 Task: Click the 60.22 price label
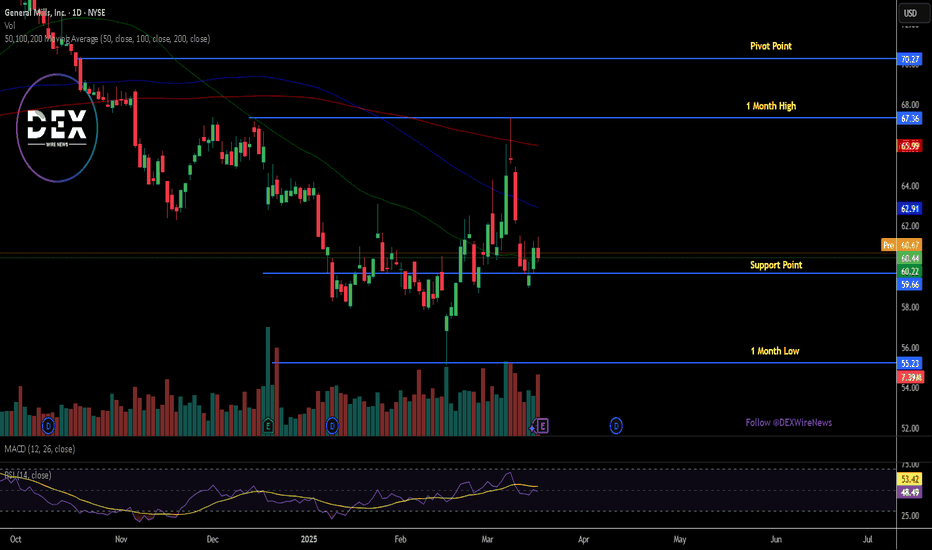(910, 271)
